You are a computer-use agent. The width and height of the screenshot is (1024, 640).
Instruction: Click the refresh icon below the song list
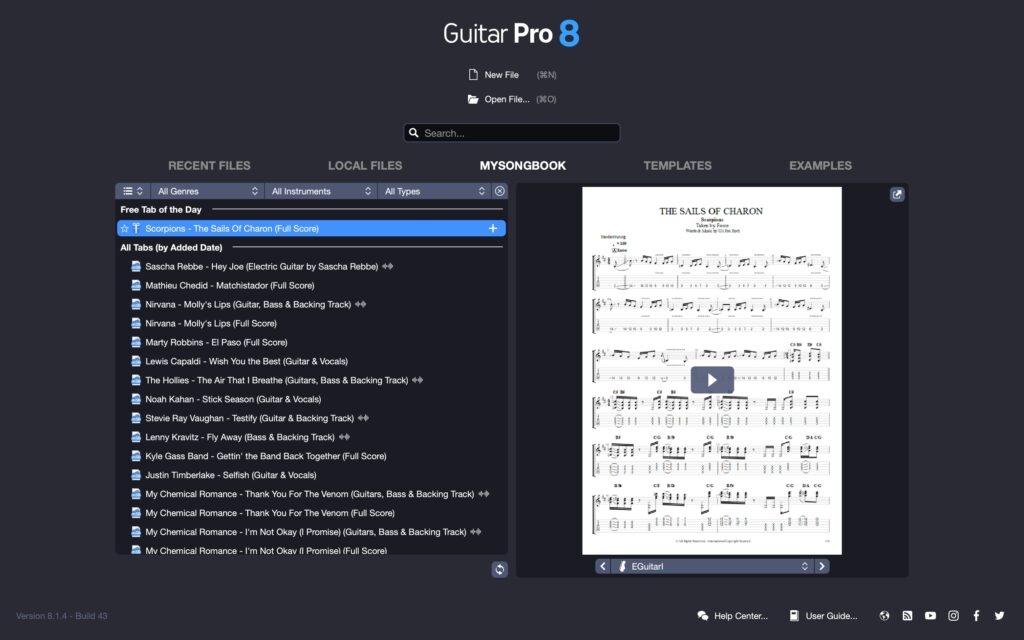tap(499, 569)
